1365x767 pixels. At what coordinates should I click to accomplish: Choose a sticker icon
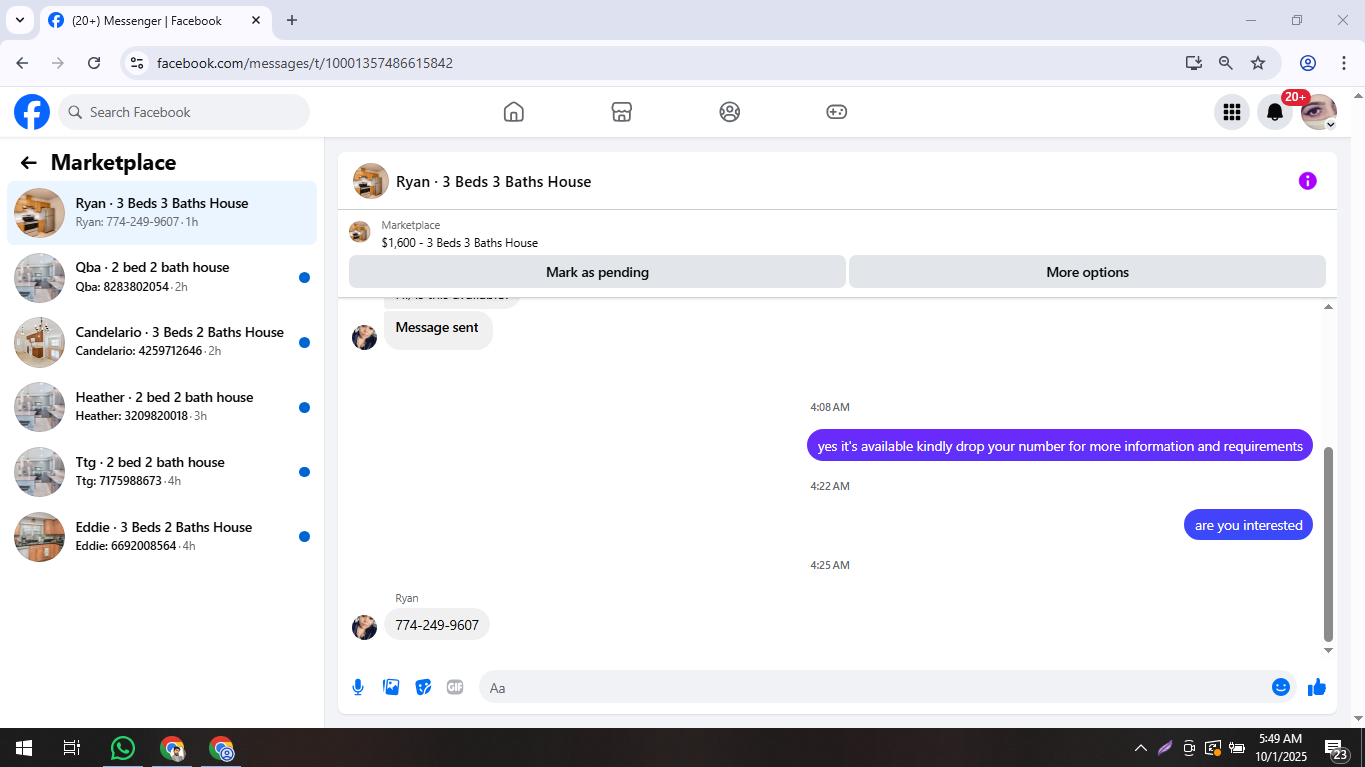(423, 687)
